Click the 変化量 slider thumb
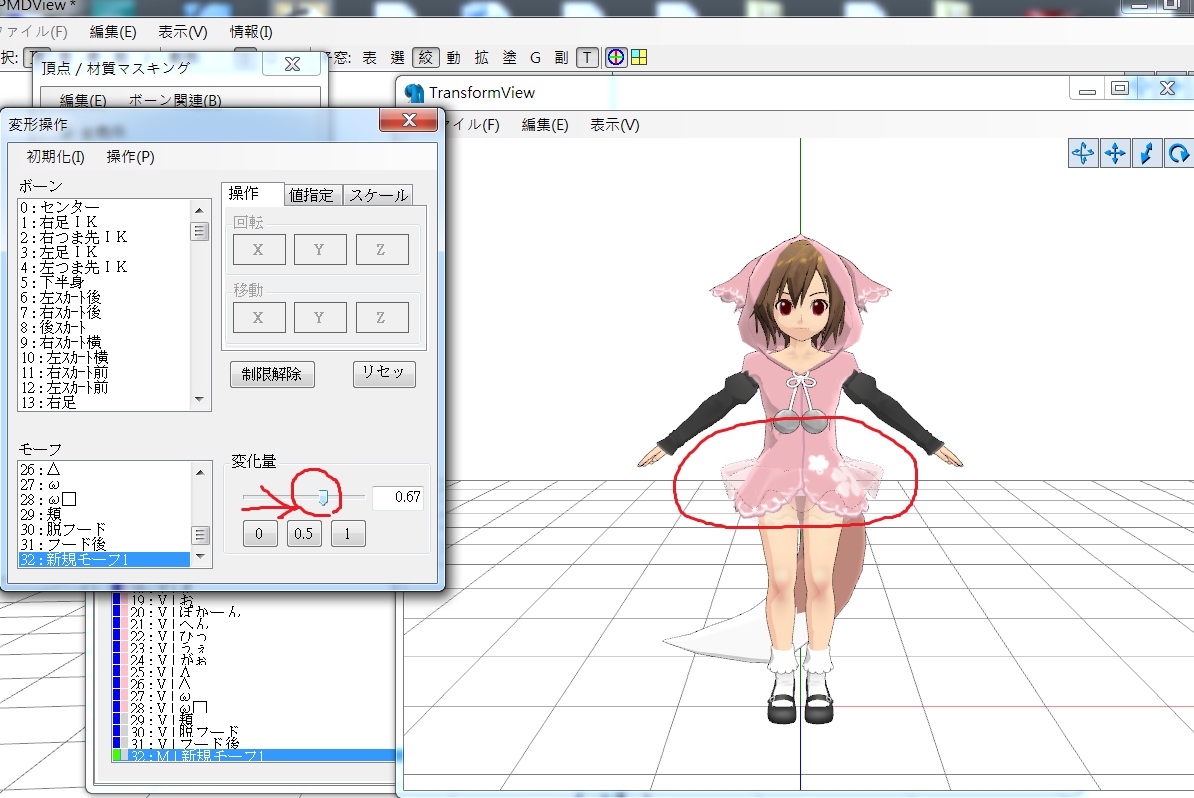Screen dimensions: 1194x798 (x=323, y=497)
